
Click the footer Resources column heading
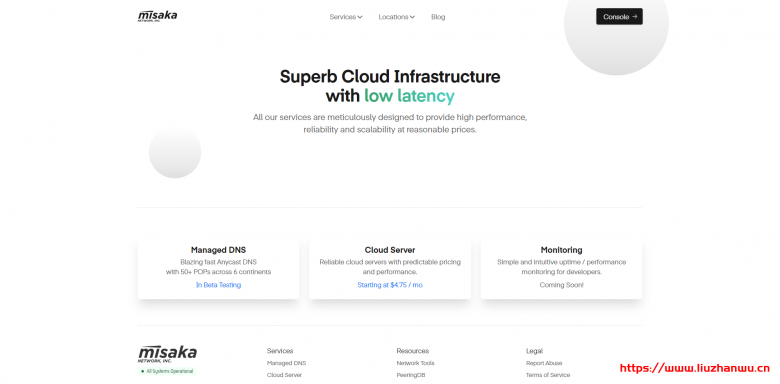[x=412, y=351]
